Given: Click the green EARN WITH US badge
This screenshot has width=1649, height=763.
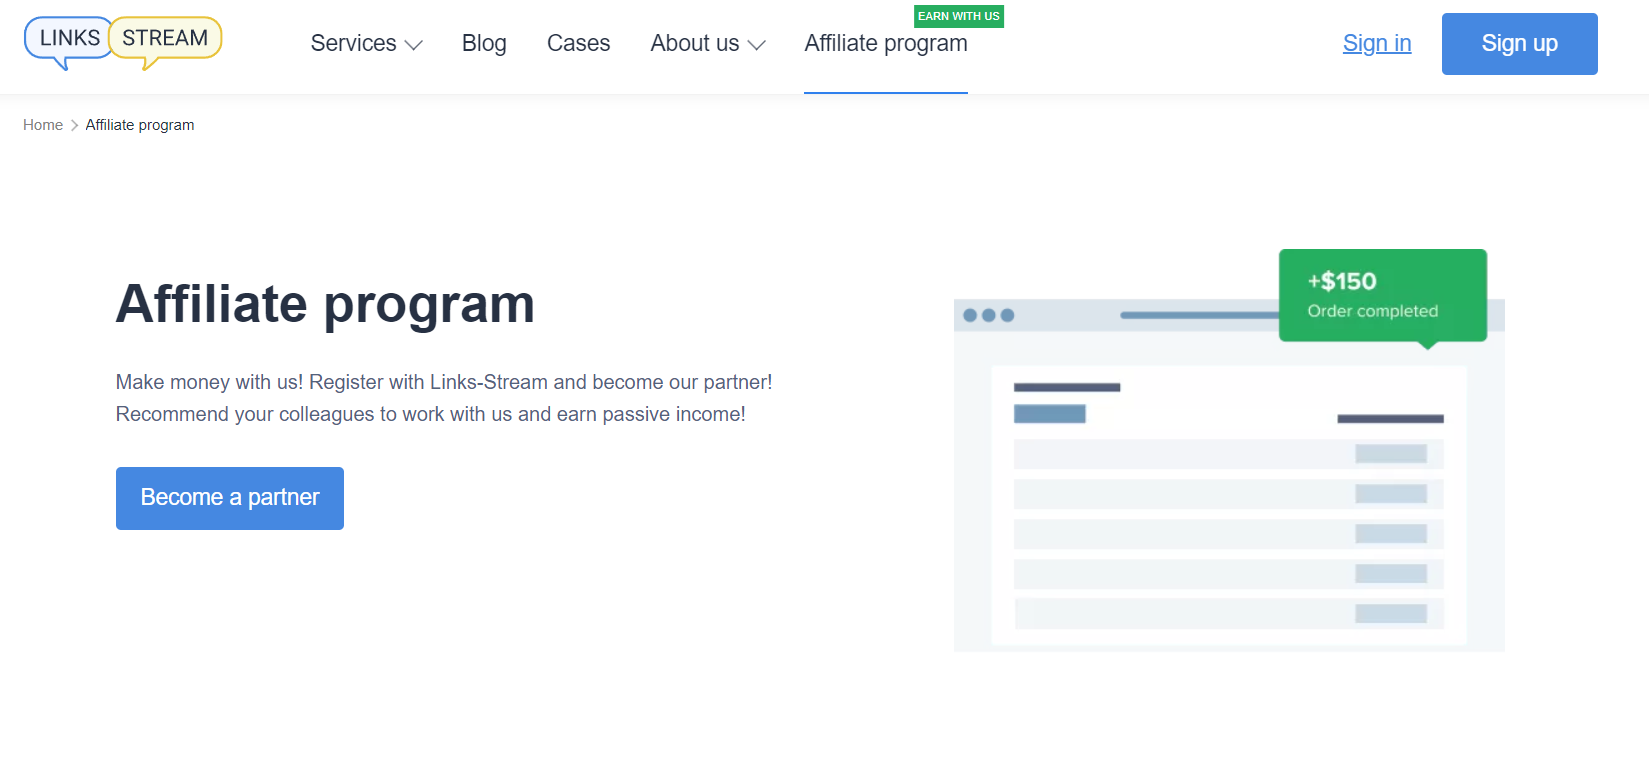Looking at the screenshot, I should click(958, 16).
